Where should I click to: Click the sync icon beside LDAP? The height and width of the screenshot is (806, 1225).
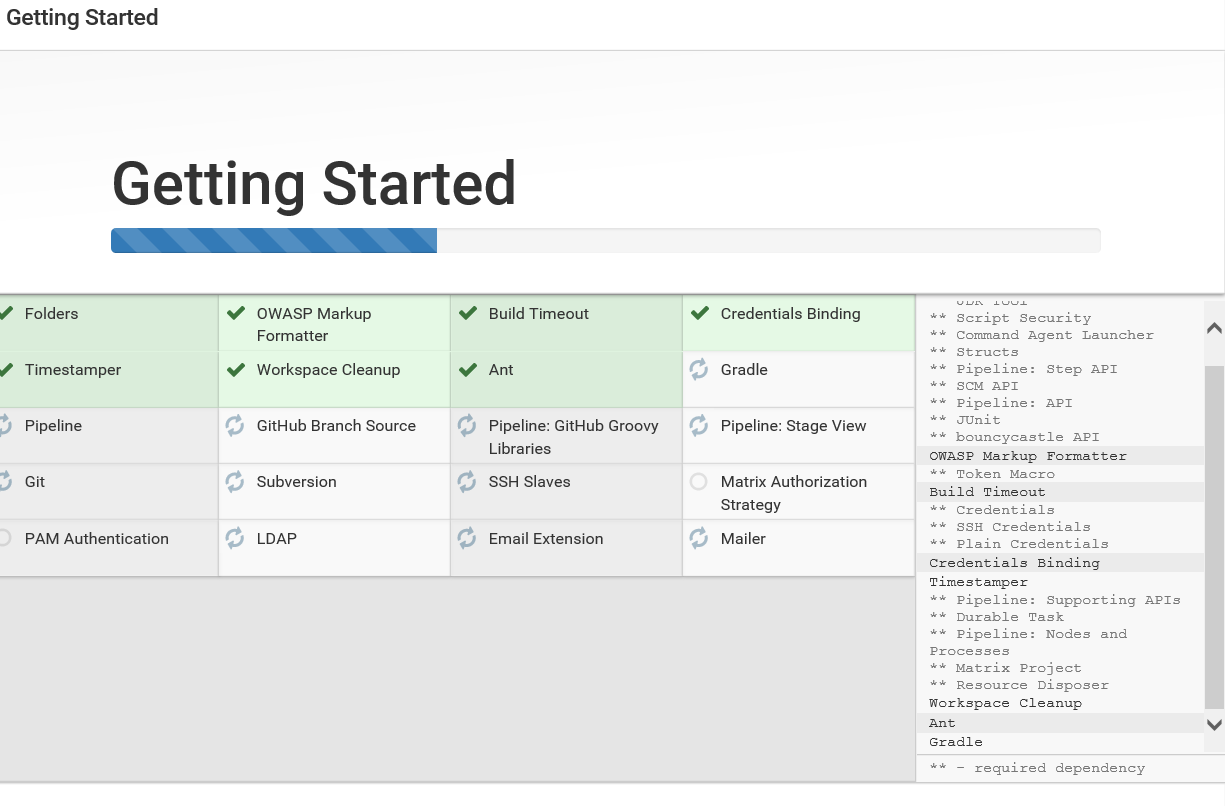tap(235, 538)
